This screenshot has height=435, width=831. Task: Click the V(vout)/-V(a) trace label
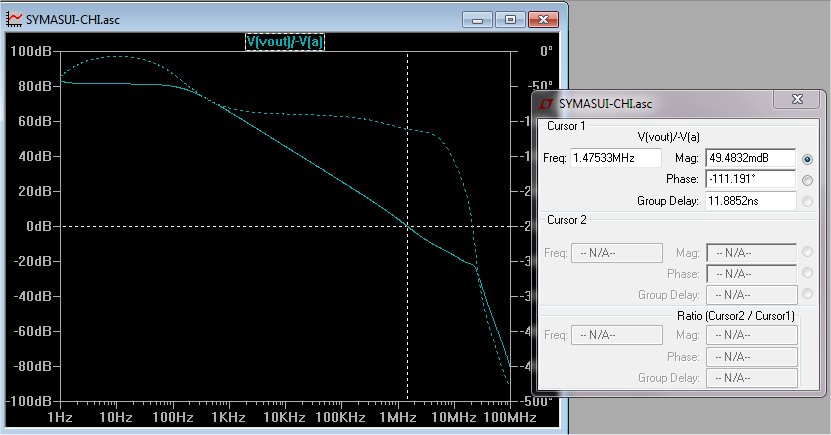(285, 42)
